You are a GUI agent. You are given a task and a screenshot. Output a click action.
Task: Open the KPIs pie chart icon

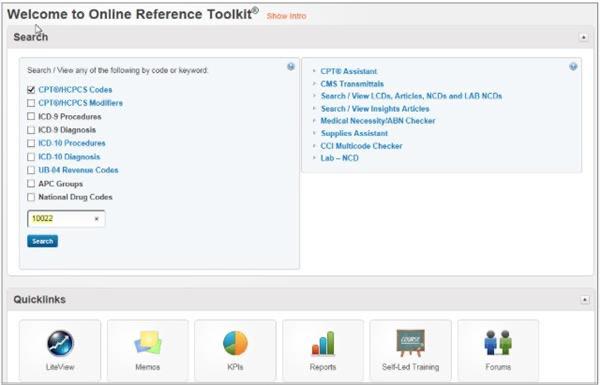coord(235,343)
